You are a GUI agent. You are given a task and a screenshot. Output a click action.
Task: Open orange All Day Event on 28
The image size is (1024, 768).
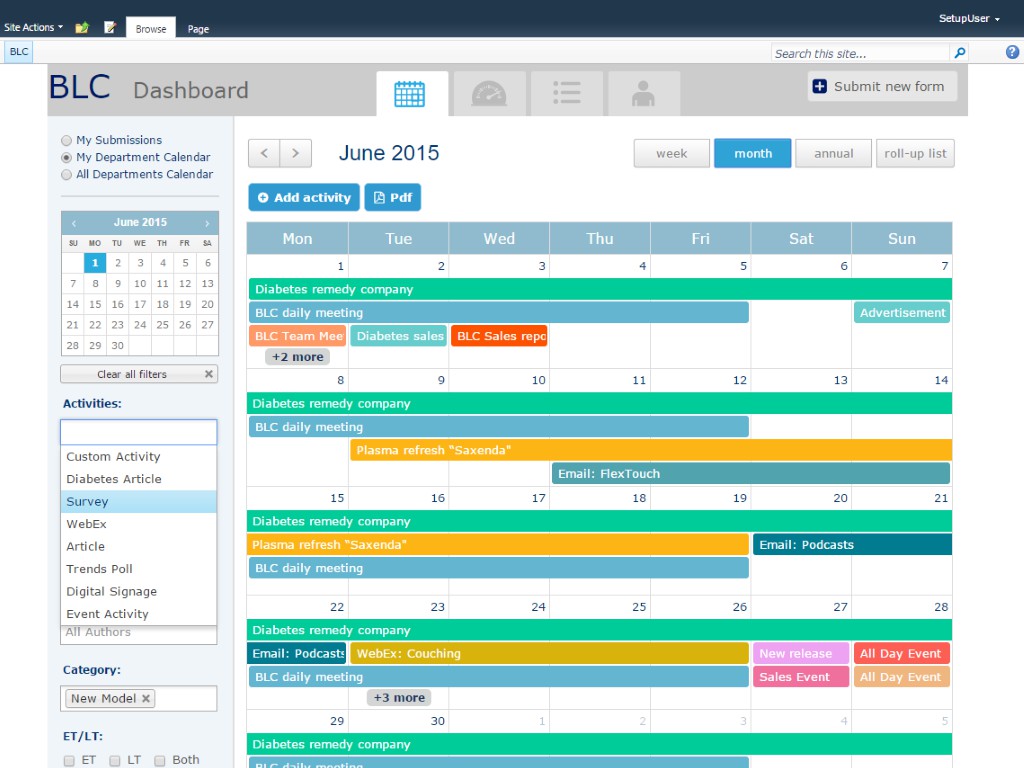tap(901, 677)
